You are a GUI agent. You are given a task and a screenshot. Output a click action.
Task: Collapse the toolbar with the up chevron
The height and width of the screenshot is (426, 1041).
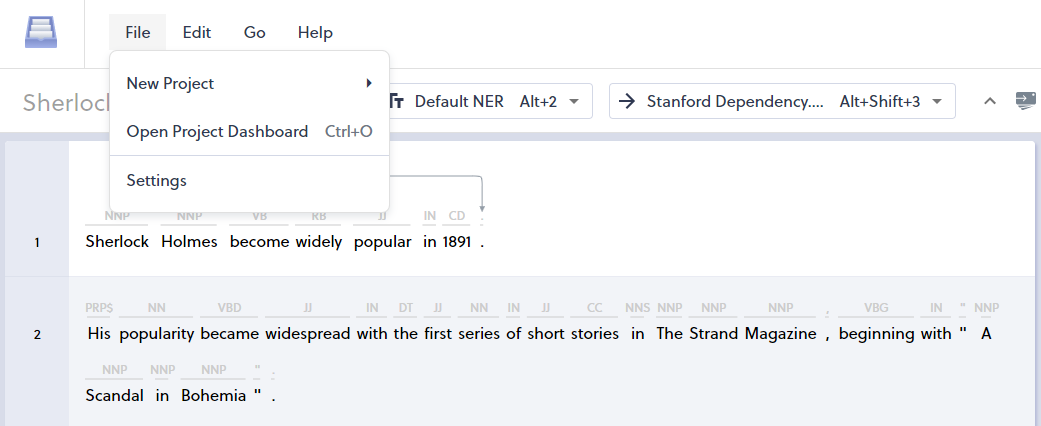coord(990,101)
